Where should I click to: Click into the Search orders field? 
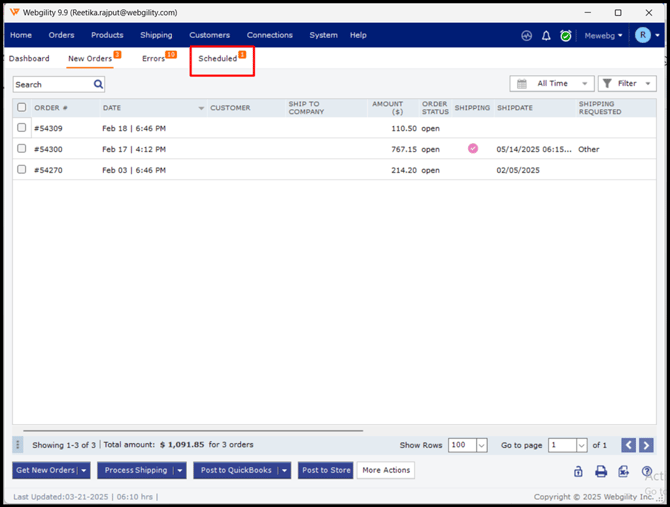(52, 85)
